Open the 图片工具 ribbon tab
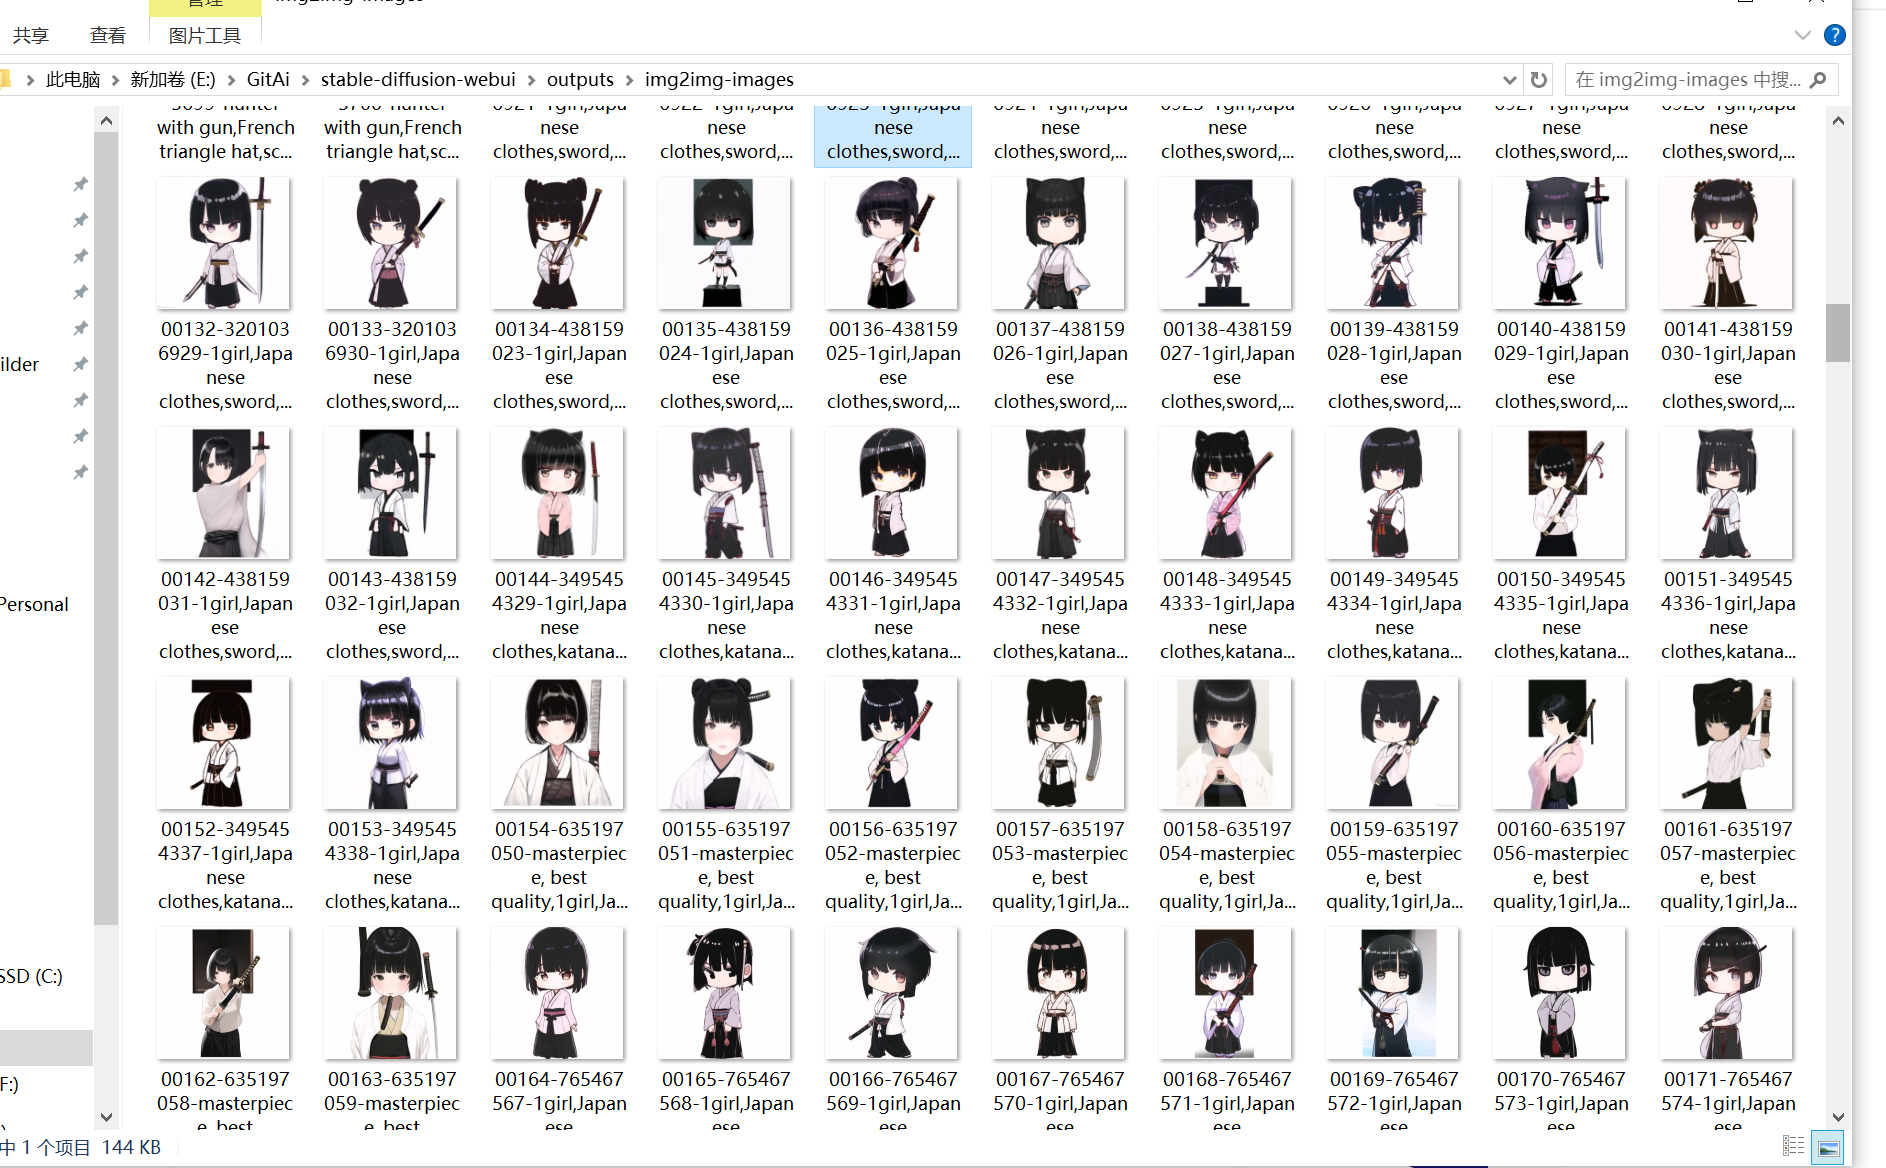1886x1168 pixels. (205, 36)
